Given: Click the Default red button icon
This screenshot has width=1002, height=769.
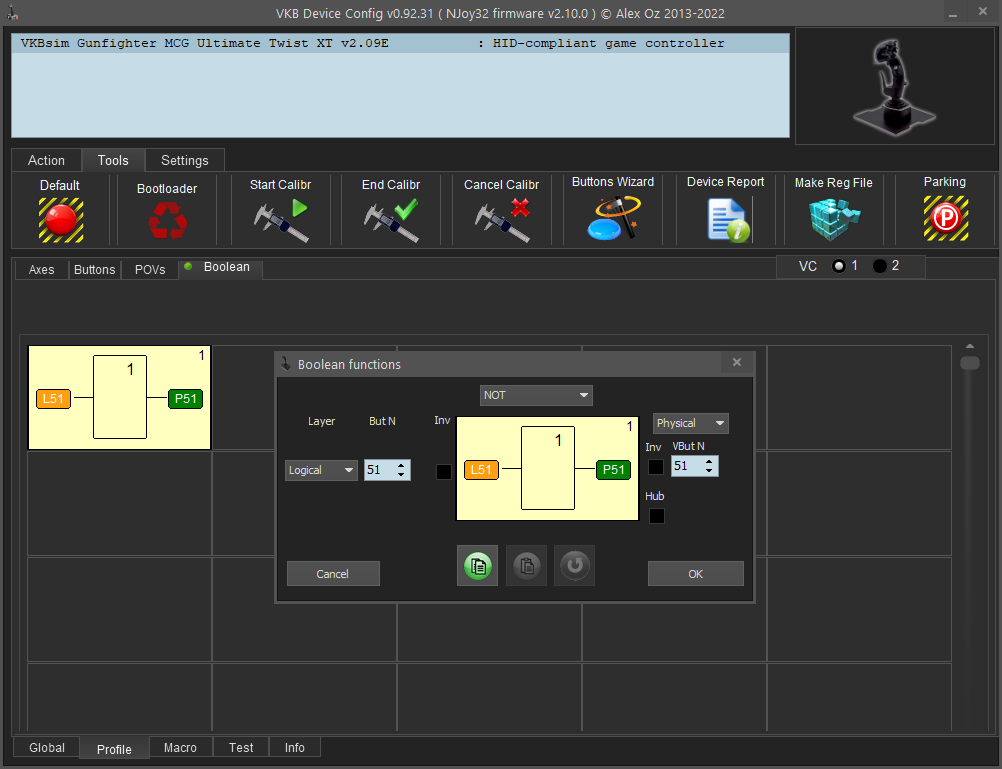Looking at the screenshot, I should [60, 219].
